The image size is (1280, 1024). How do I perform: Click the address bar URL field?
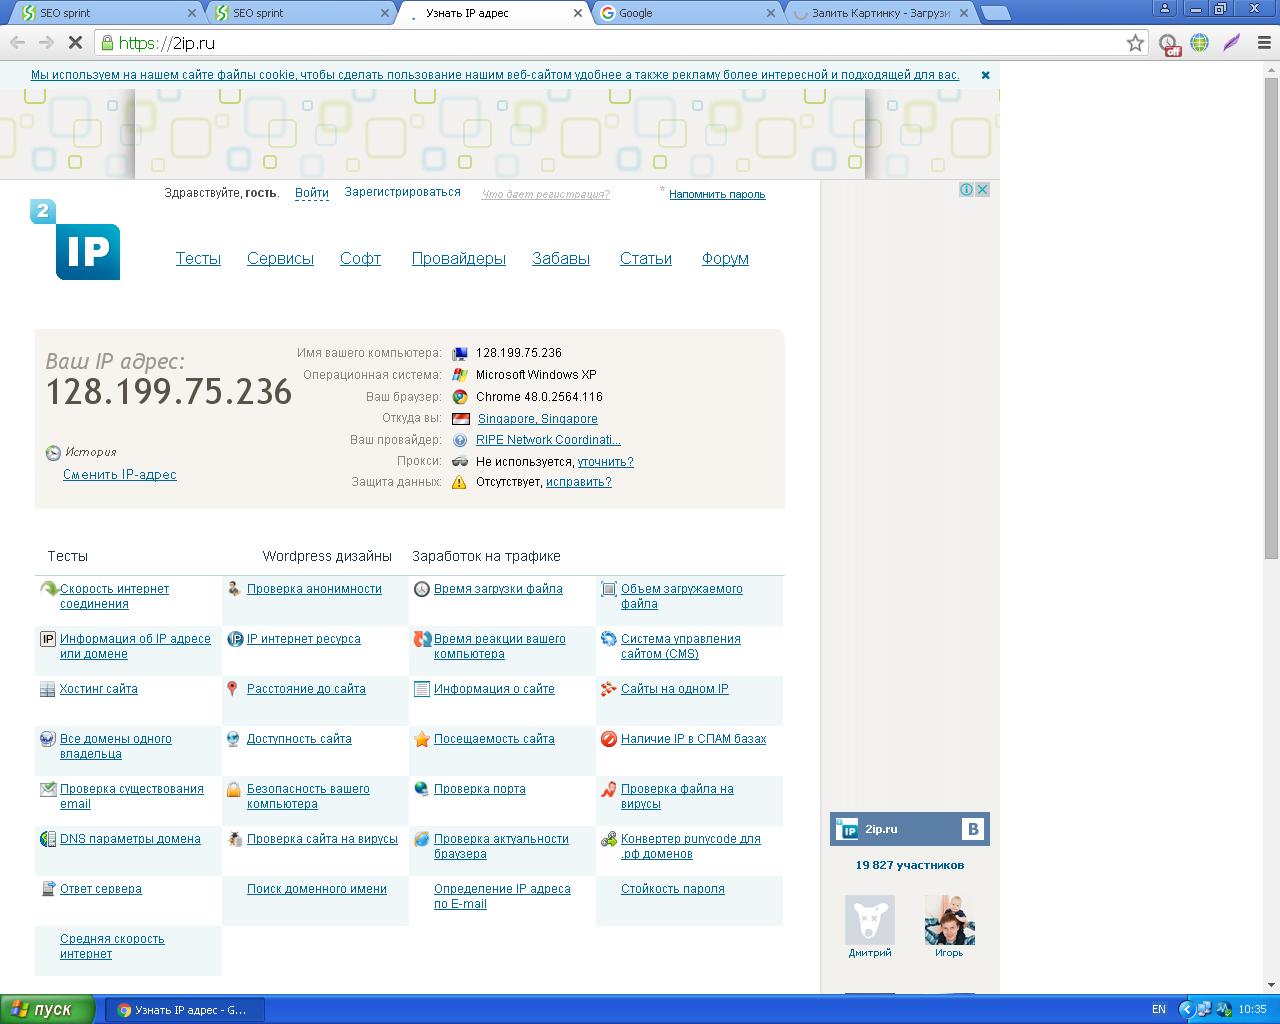[620, 43]
